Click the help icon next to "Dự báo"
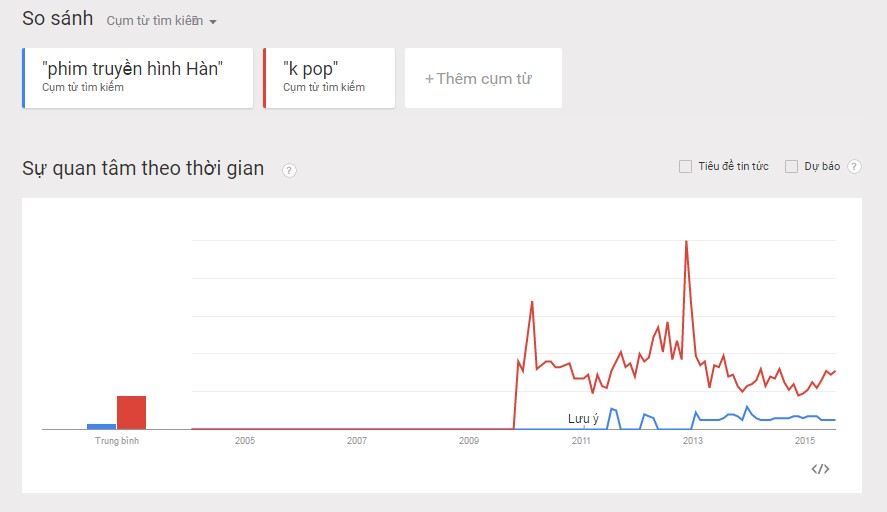The height and width of the screenshot is (512, 887). pyautogui.click(x=854, y=167)
